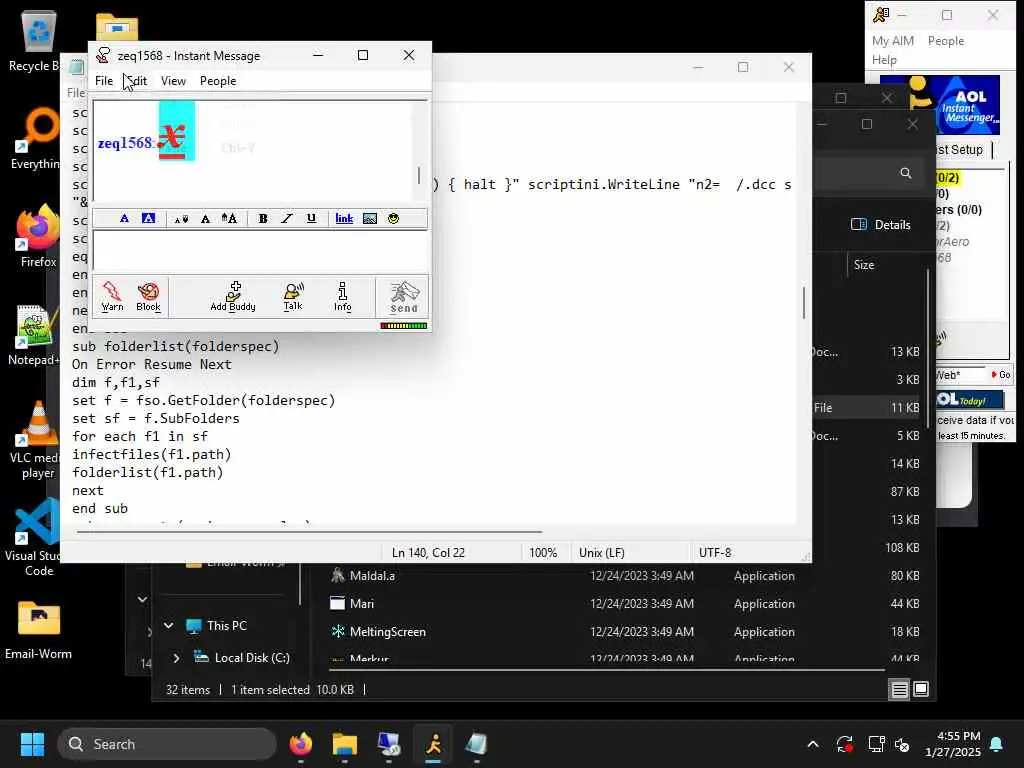Open the notification bell in the taskbar
Viewport: 1024px width, 768px height.
coord(997,744)
